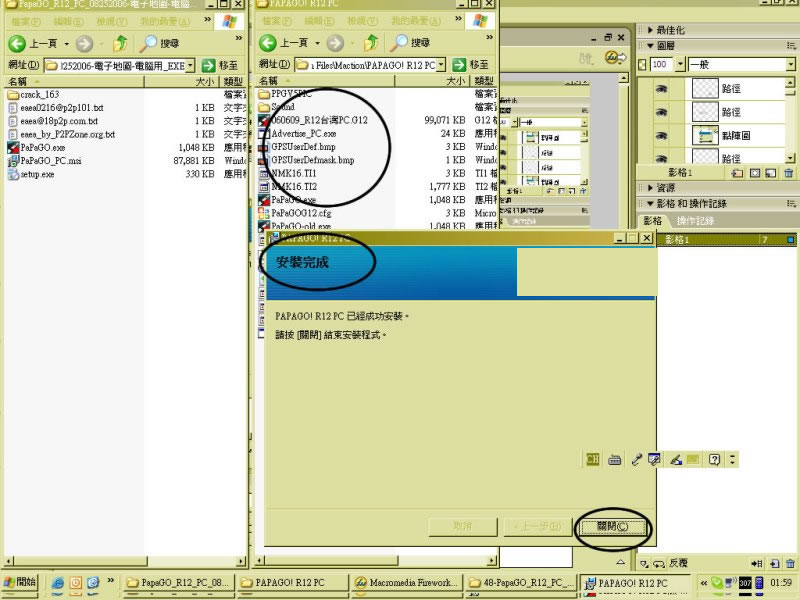
Task: Toggle eye visibility of the lowest, partly visible 路徑 layer
Action: [x=662, y=159]
